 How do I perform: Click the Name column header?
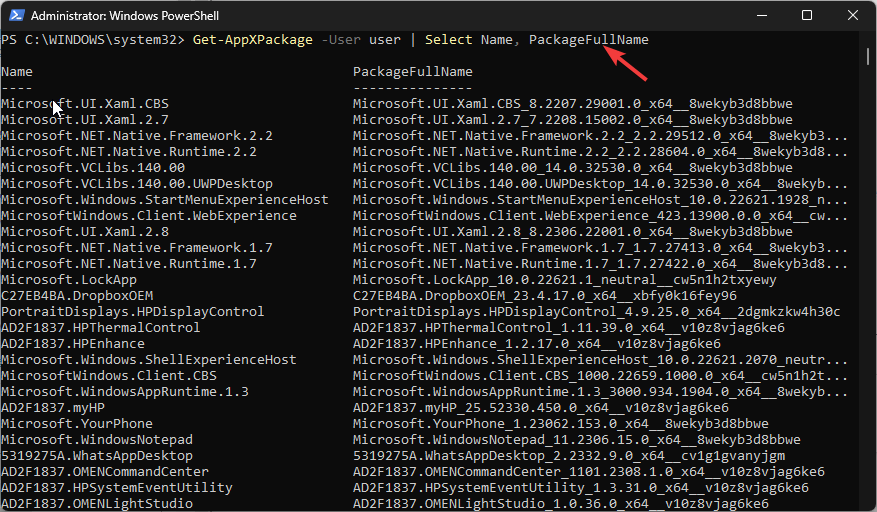[x=17, y=72]
